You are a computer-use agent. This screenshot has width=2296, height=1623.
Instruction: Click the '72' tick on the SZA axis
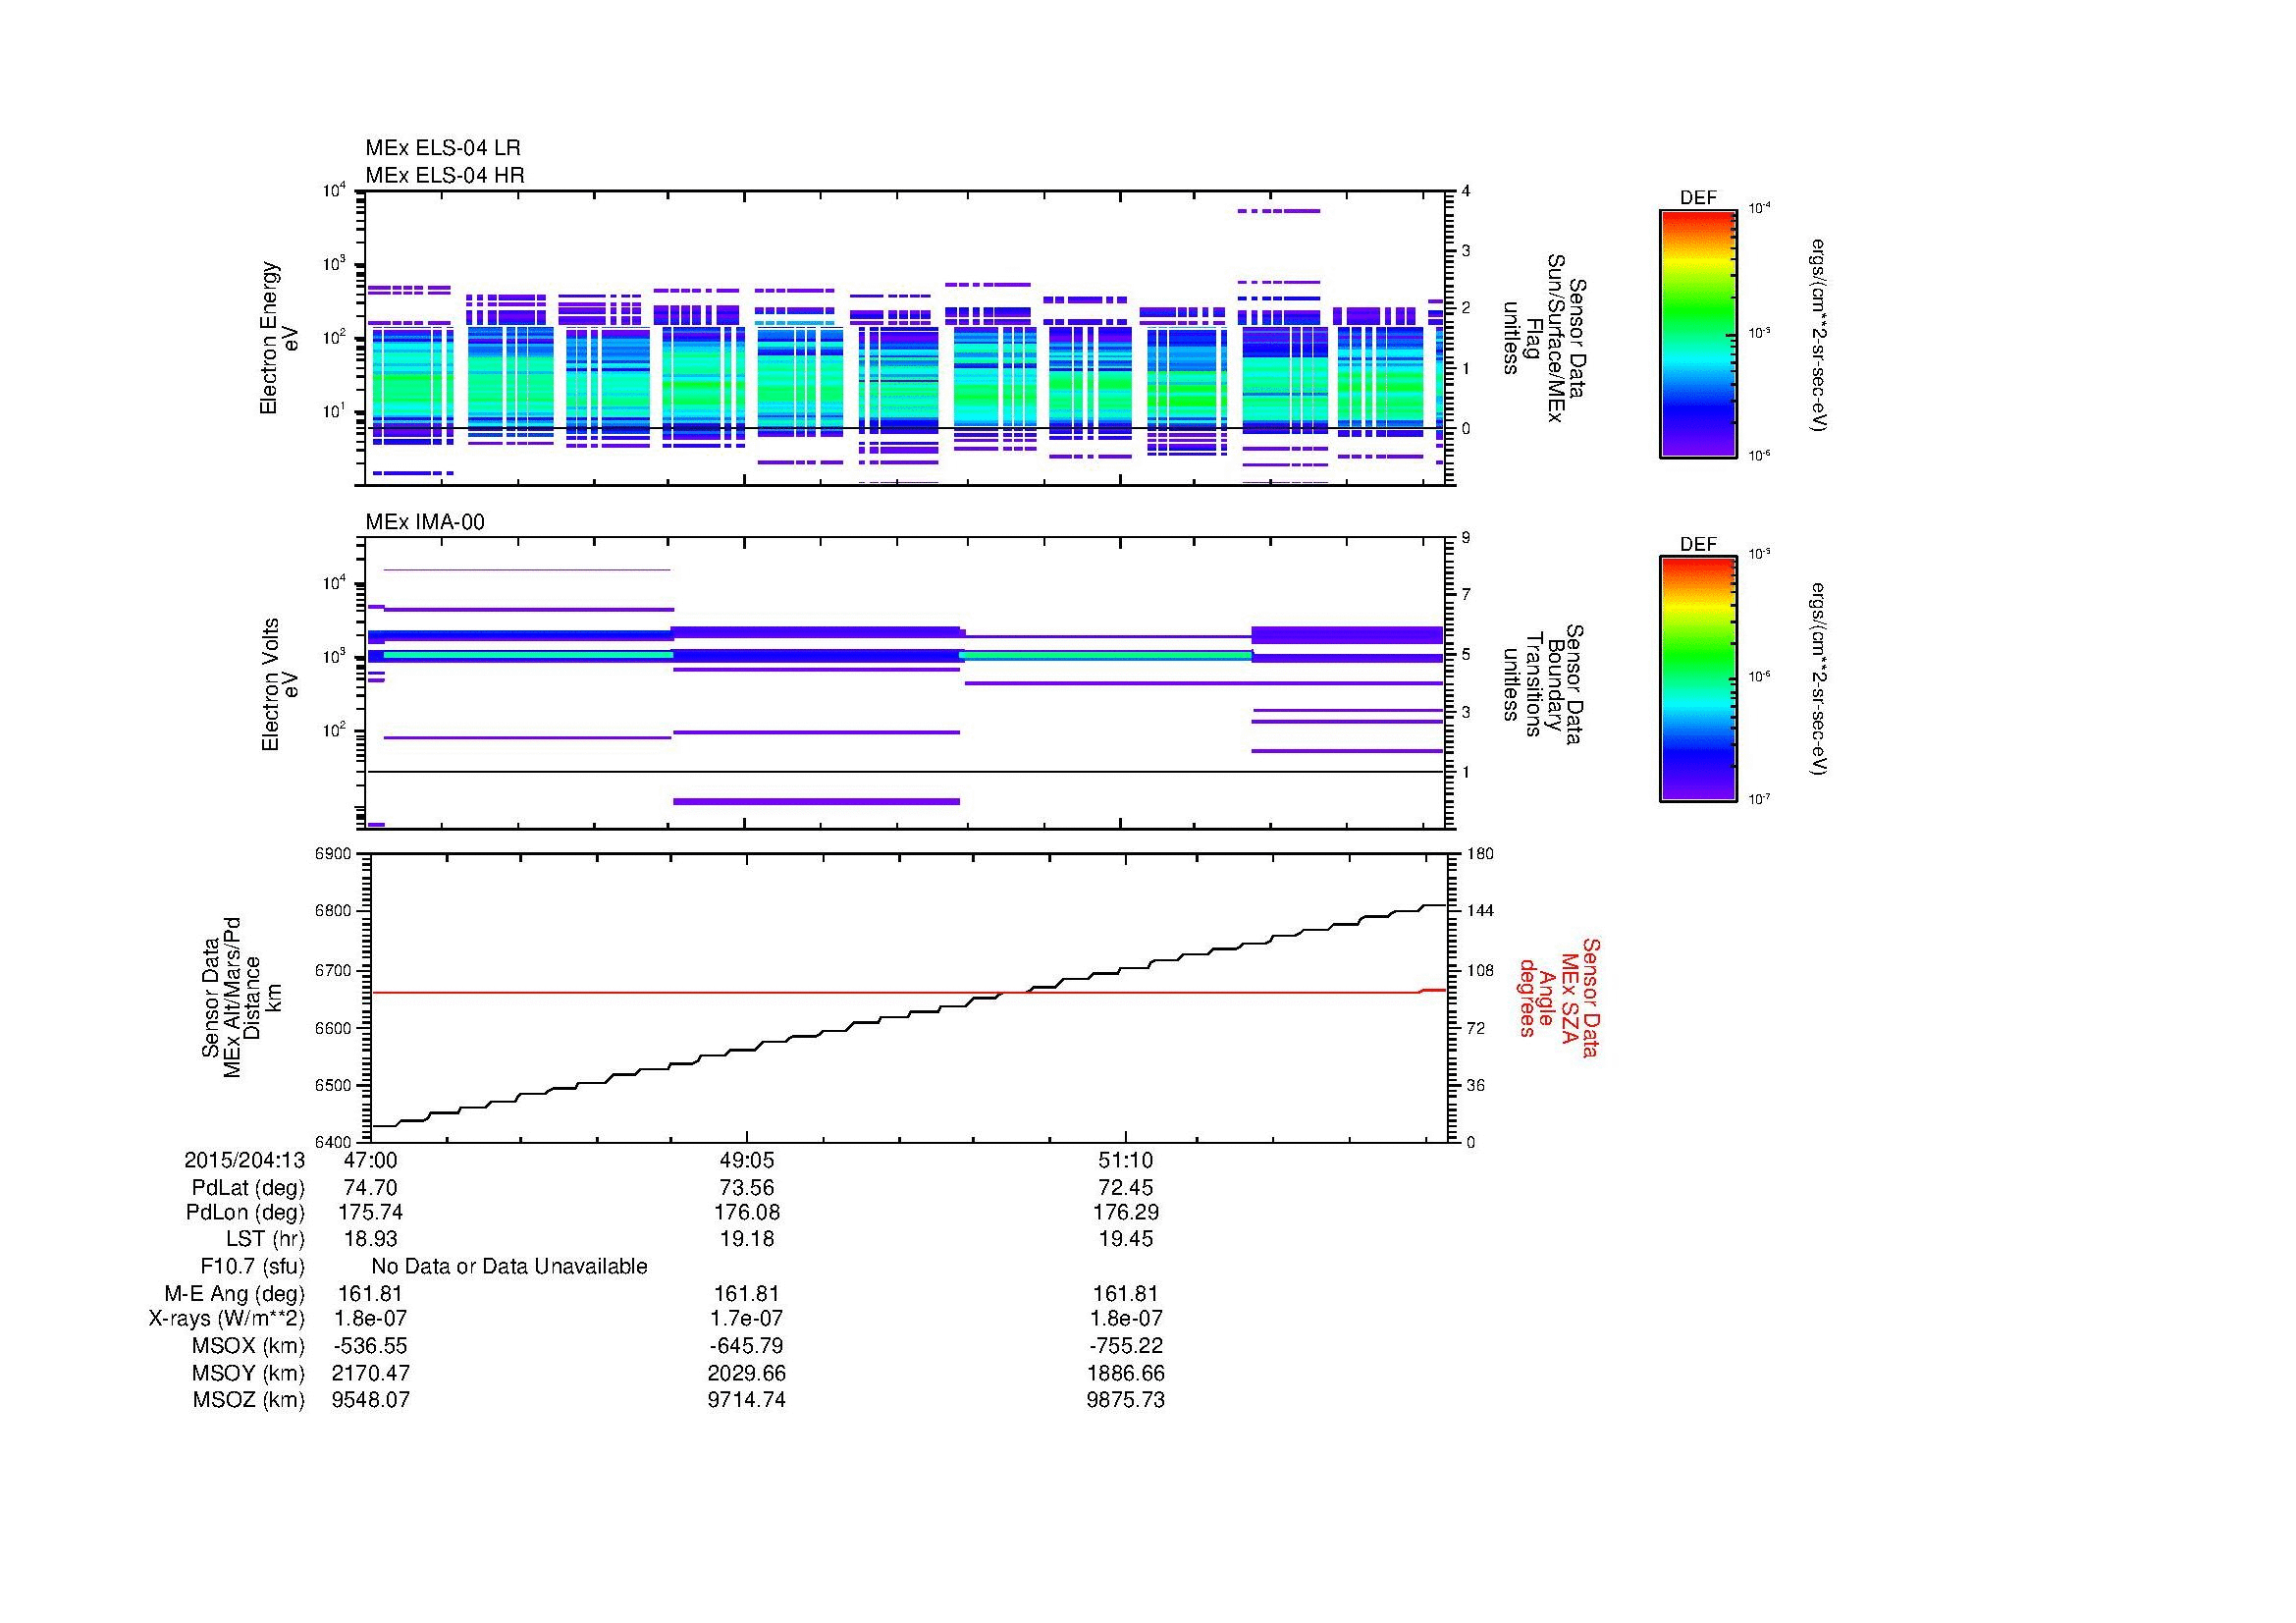pyautogui.click(x=1476, y=1028)
